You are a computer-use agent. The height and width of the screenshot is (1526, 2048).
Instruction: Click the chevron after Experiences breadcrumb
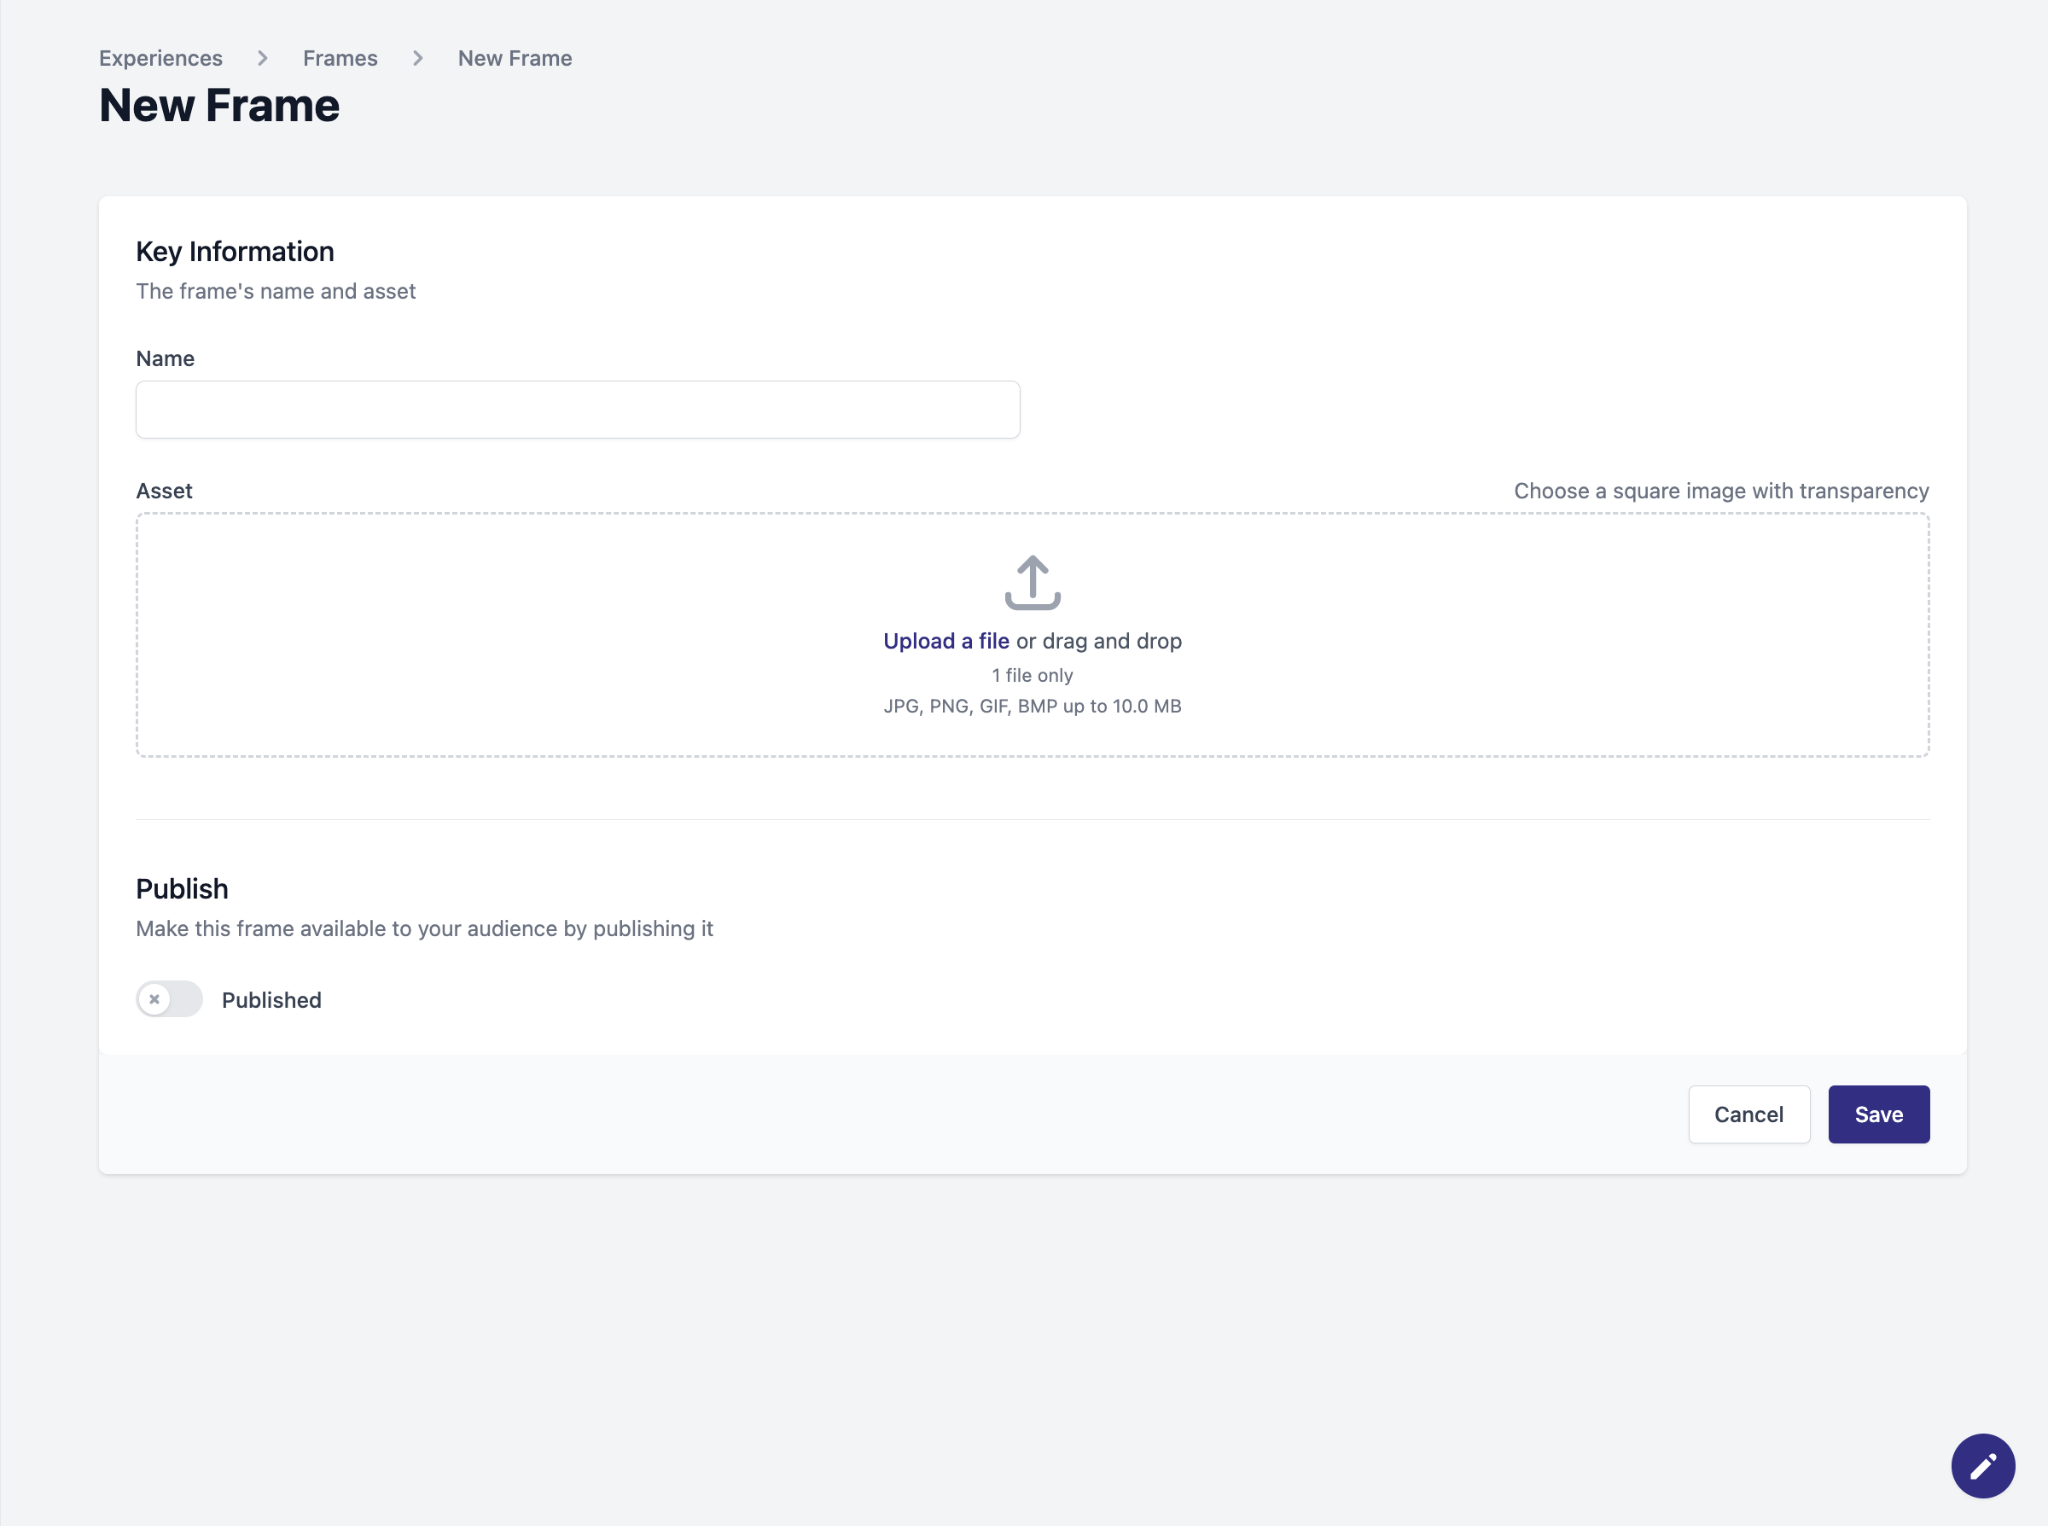point(262,58)
